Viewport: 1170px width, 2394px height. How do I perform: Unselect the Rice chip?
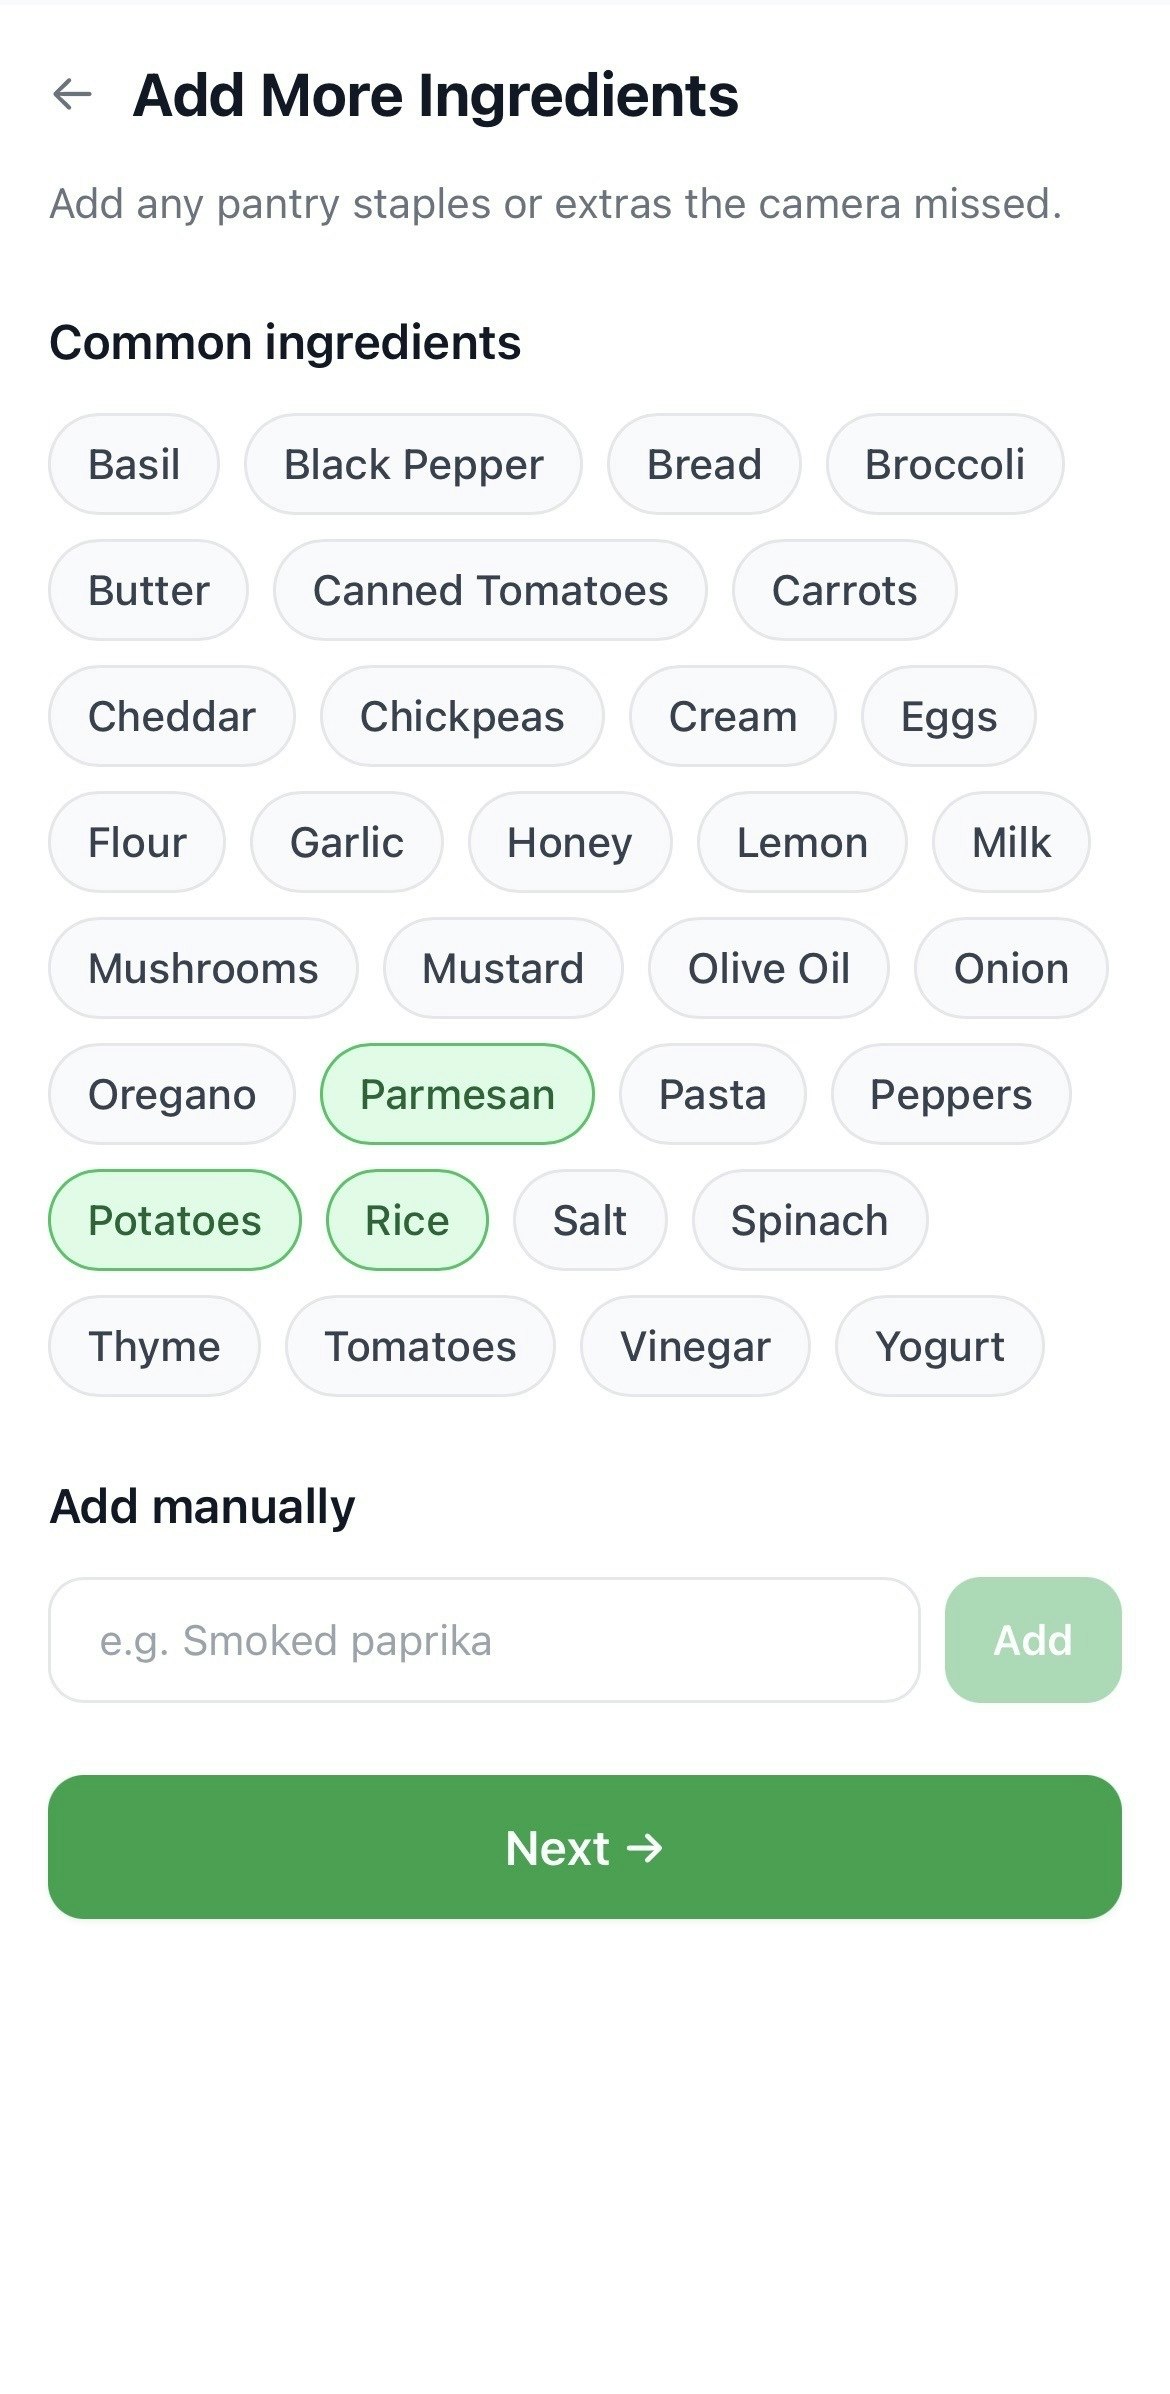(x=407, y=1220)
